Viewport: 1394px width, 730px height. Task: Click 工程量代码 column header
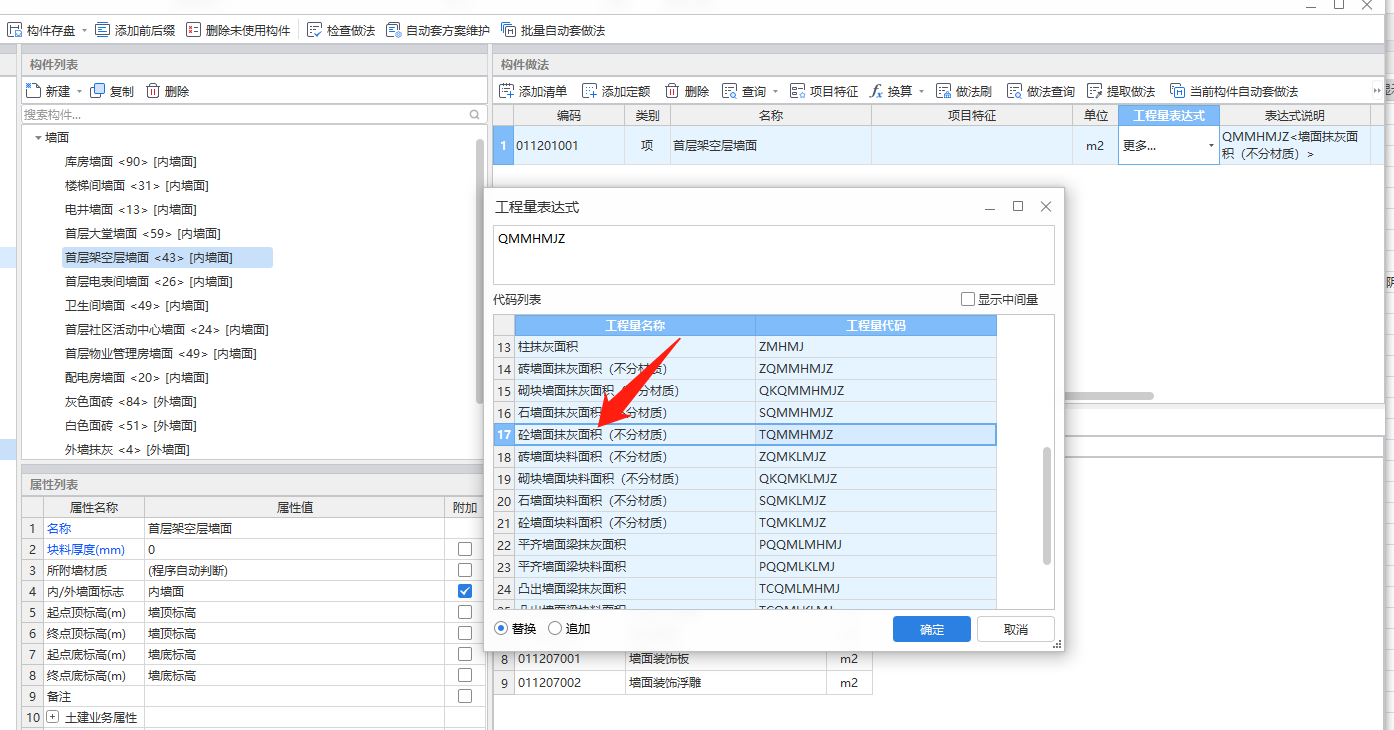tap(876, 325)
